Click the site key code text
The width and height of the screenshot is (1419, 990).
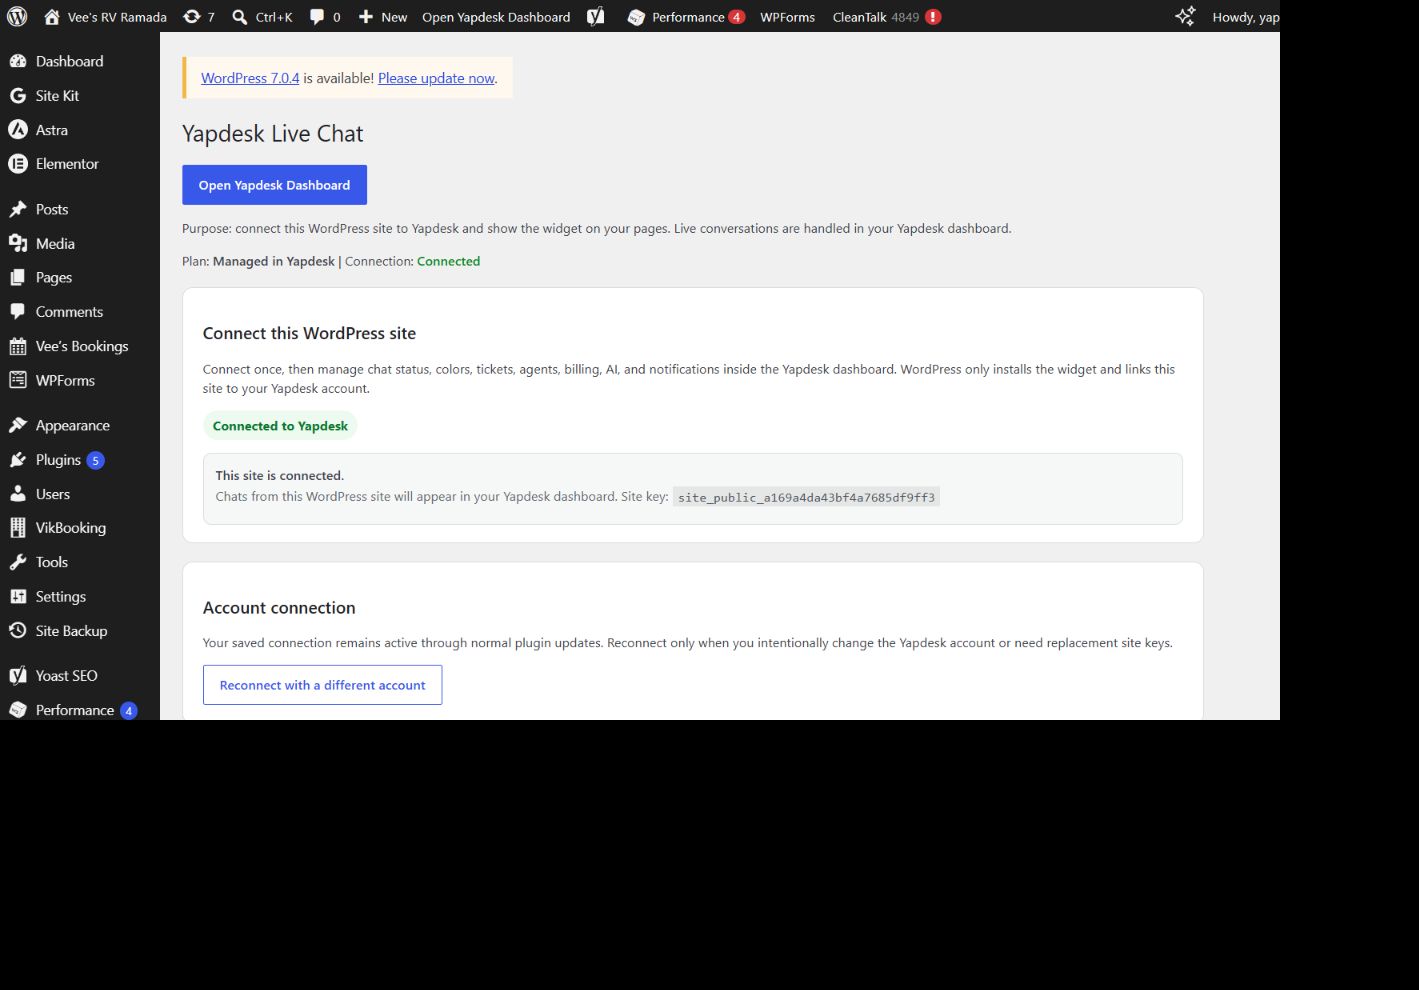pyautogui.click(x=806, y=497)
